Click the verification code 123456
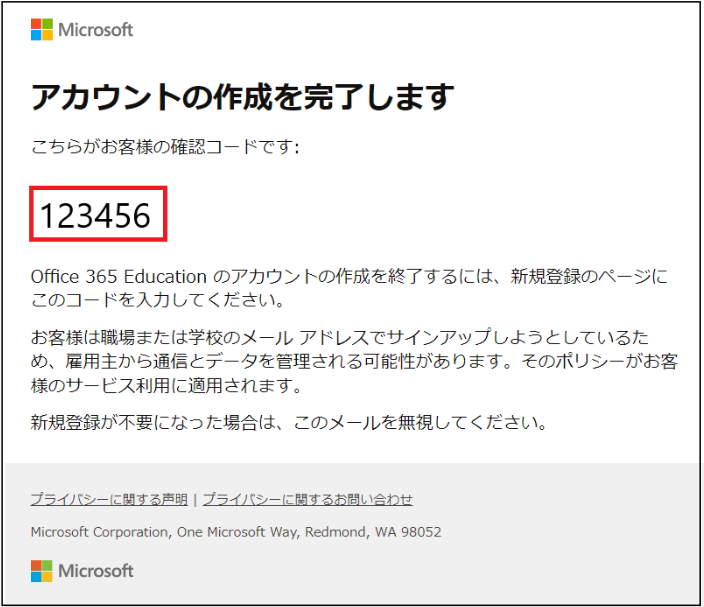 [96, 214]
